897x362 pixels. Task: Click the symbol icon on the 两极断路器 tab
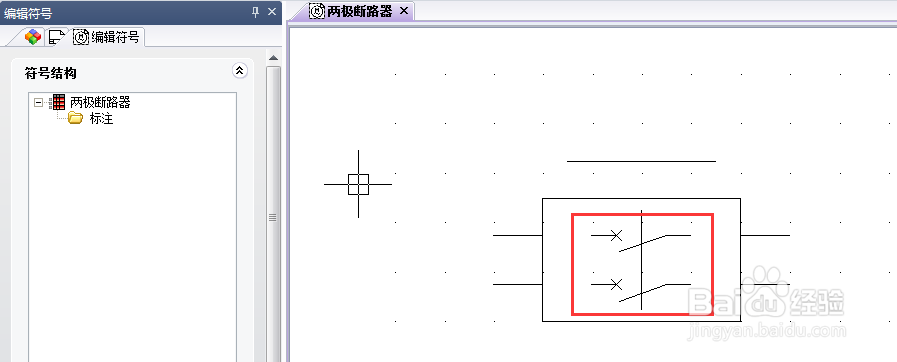coord(317,11)
